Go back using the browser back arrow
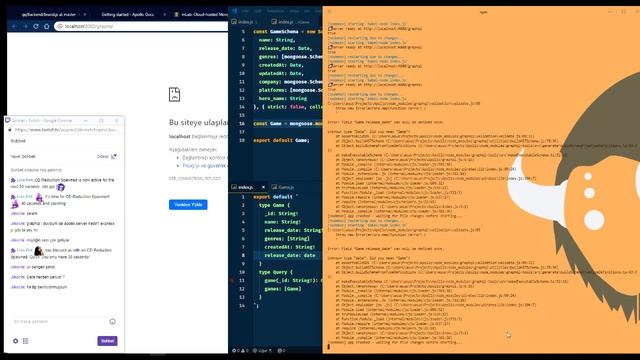This screenshot has width=640, height=360. (14, 26)
